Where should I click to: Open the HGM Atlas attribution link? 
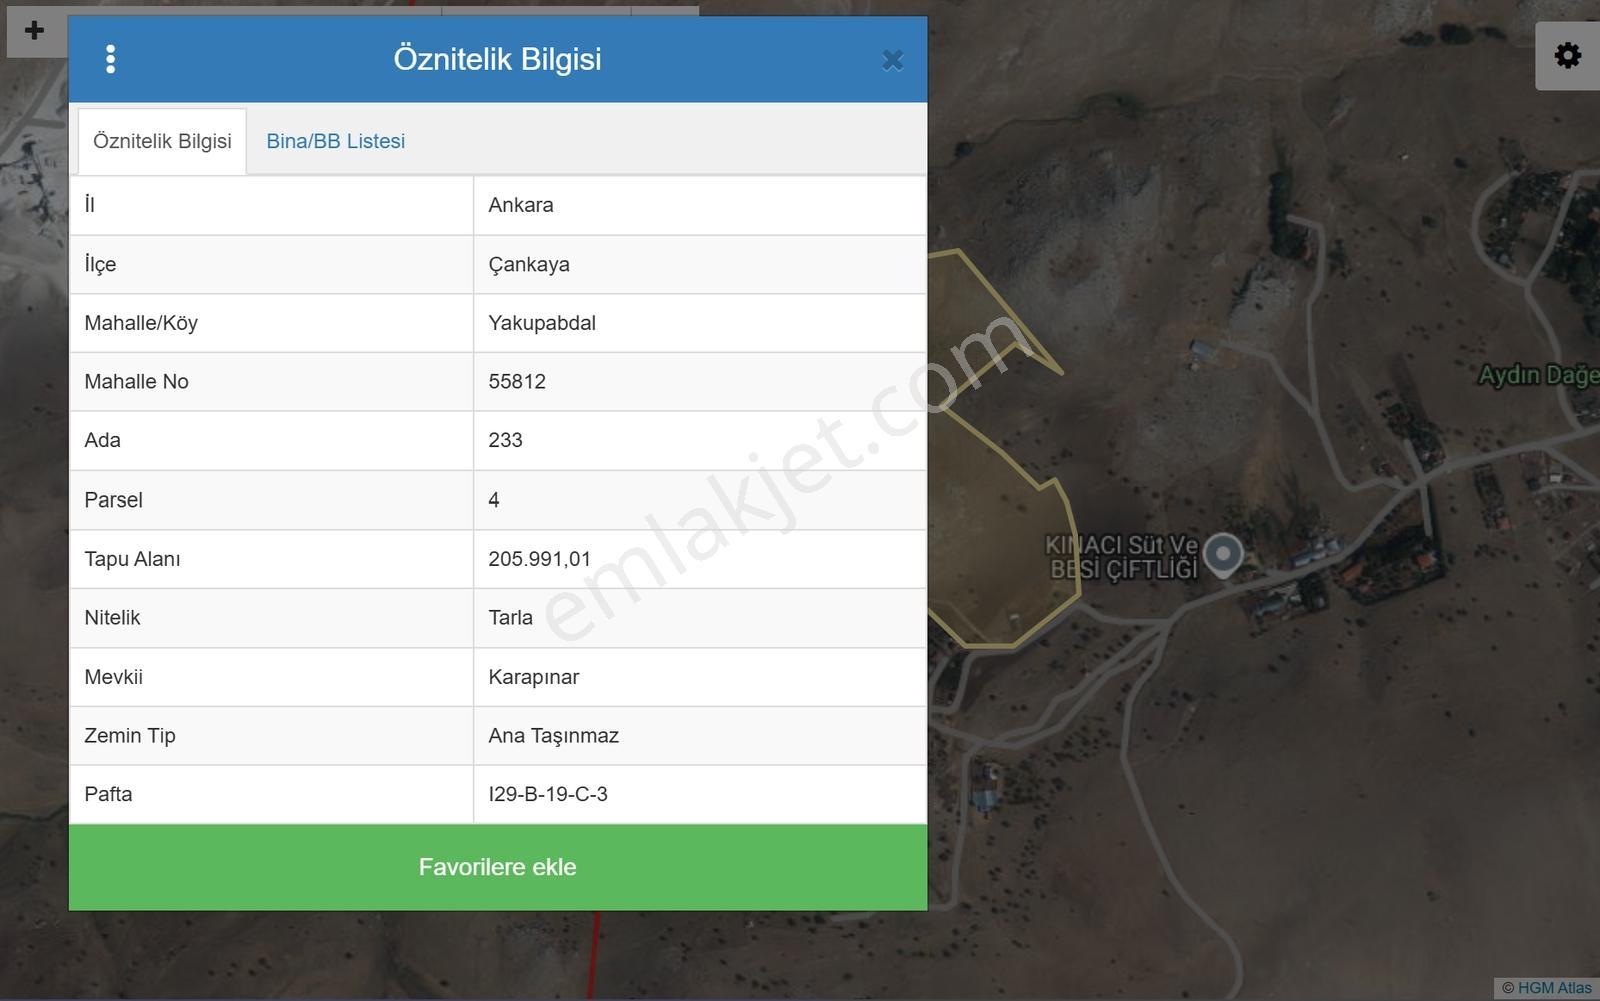pos(1554,988)
